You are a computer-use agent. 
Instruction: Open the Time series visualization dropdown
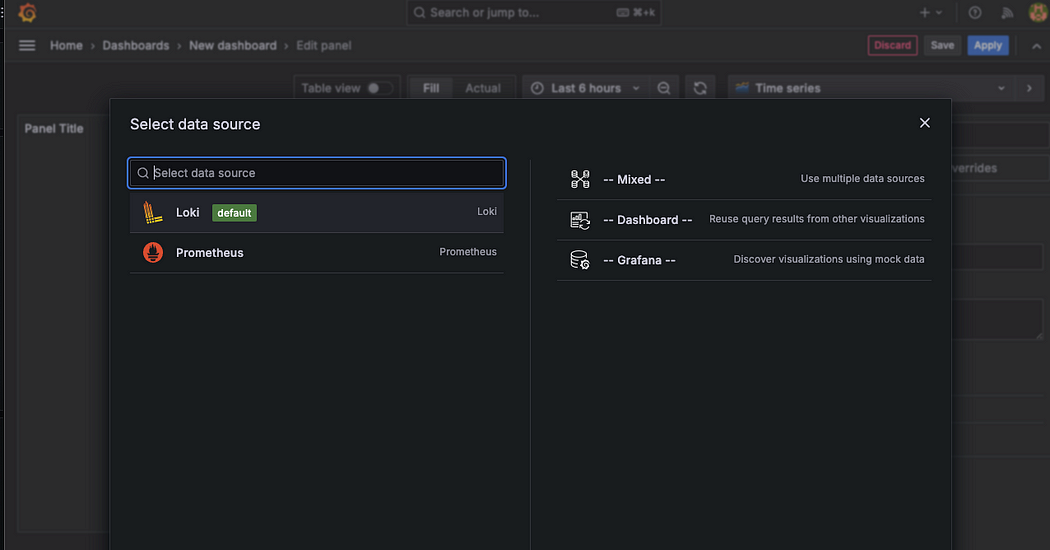coord(871,88)
